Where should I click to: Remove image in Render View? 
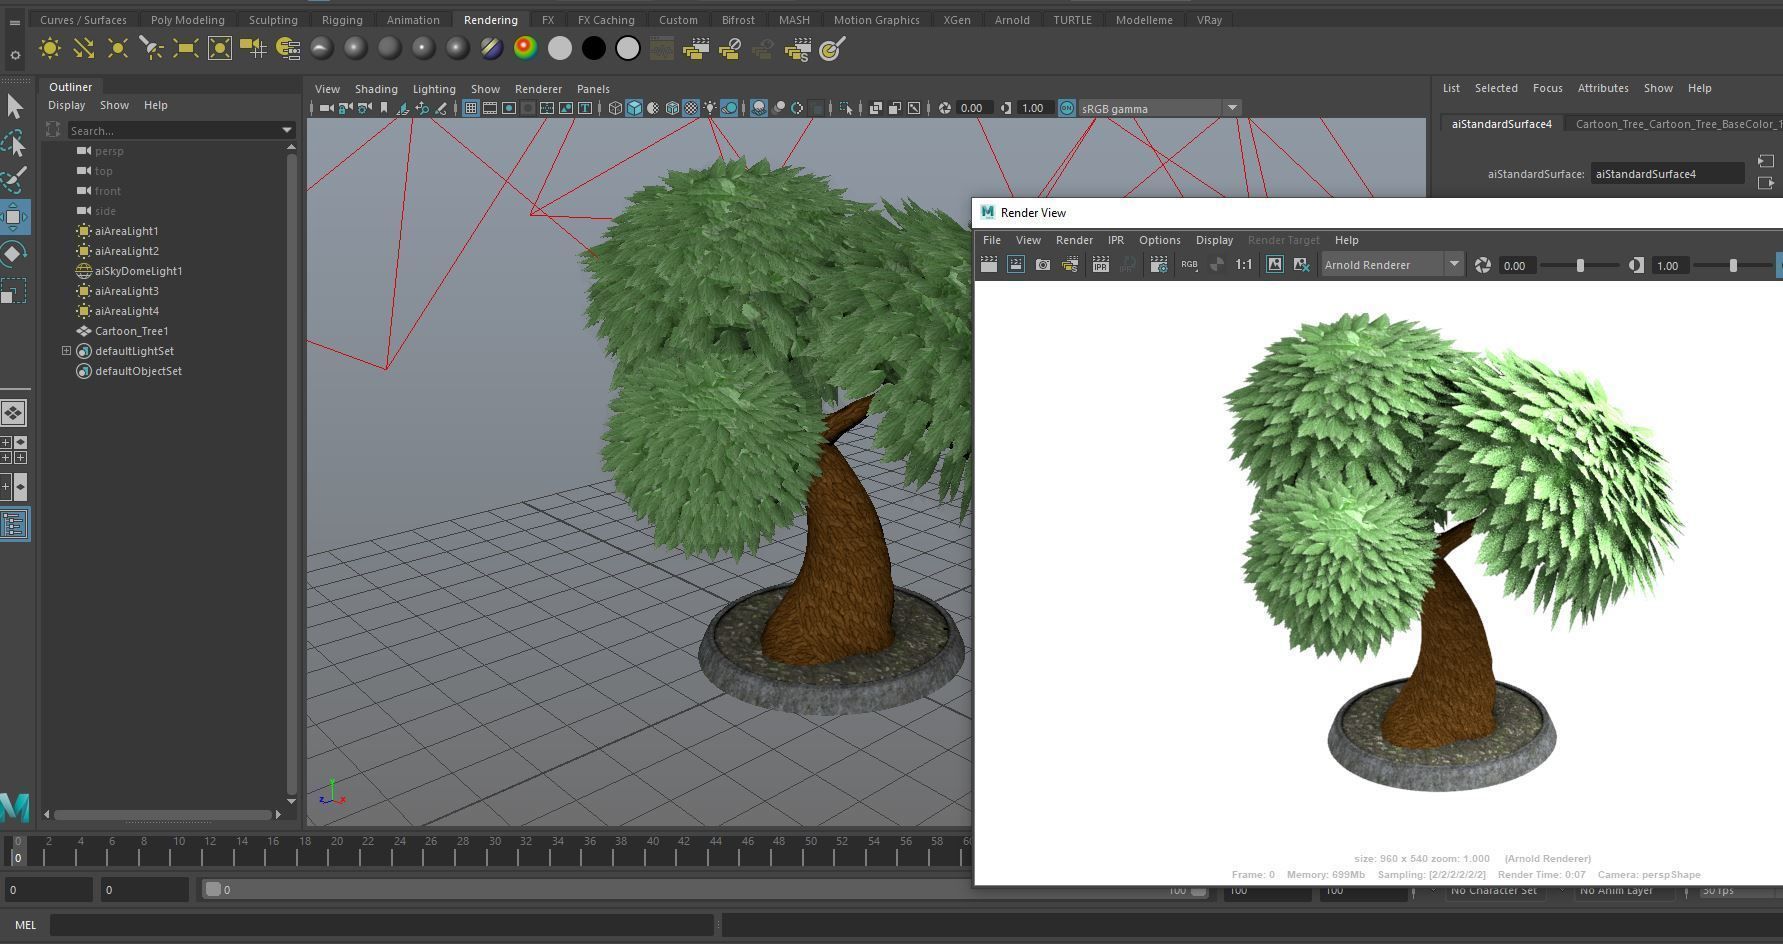pyautogui.click(x=1302, y=265)
